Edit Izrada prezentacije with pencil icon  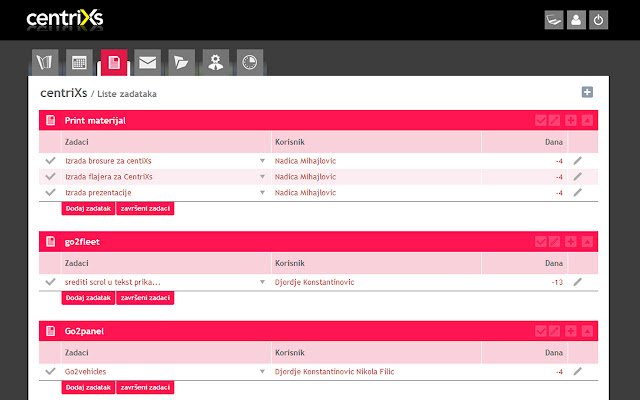click(x=577, y=193)
